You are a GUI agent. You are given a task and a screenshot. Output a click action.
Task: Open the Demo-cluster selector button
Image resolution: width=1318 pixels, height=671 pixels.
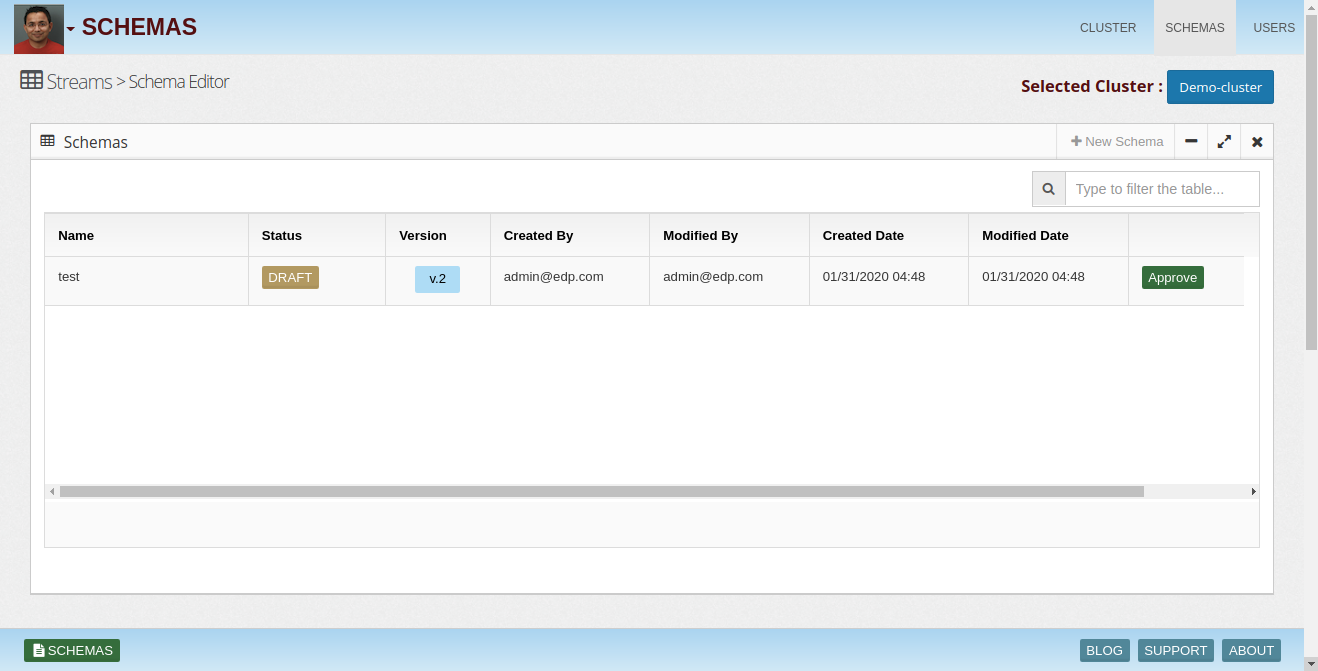(x=1220, y=87)
